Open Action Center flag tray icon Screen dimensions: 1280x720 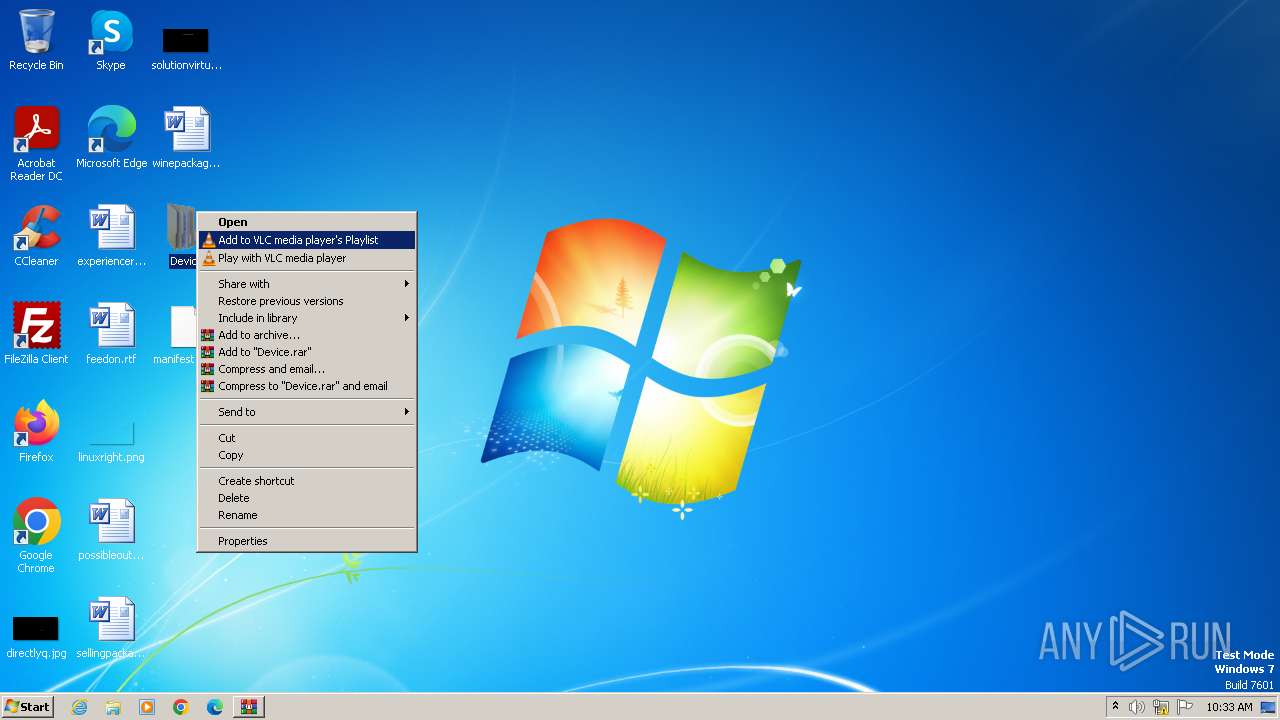1185,707
